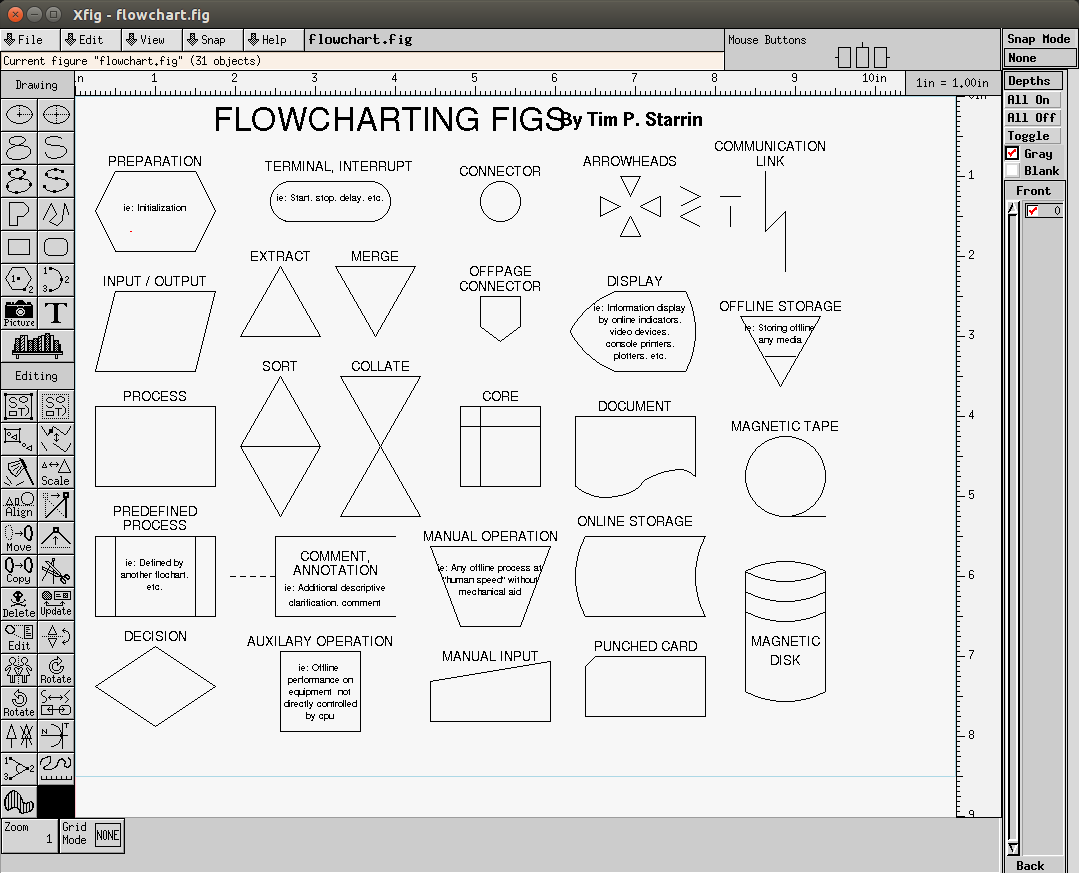Select the delete point scissors tool
This screenshot has height=873, width=1079.
tap(56, 571)
